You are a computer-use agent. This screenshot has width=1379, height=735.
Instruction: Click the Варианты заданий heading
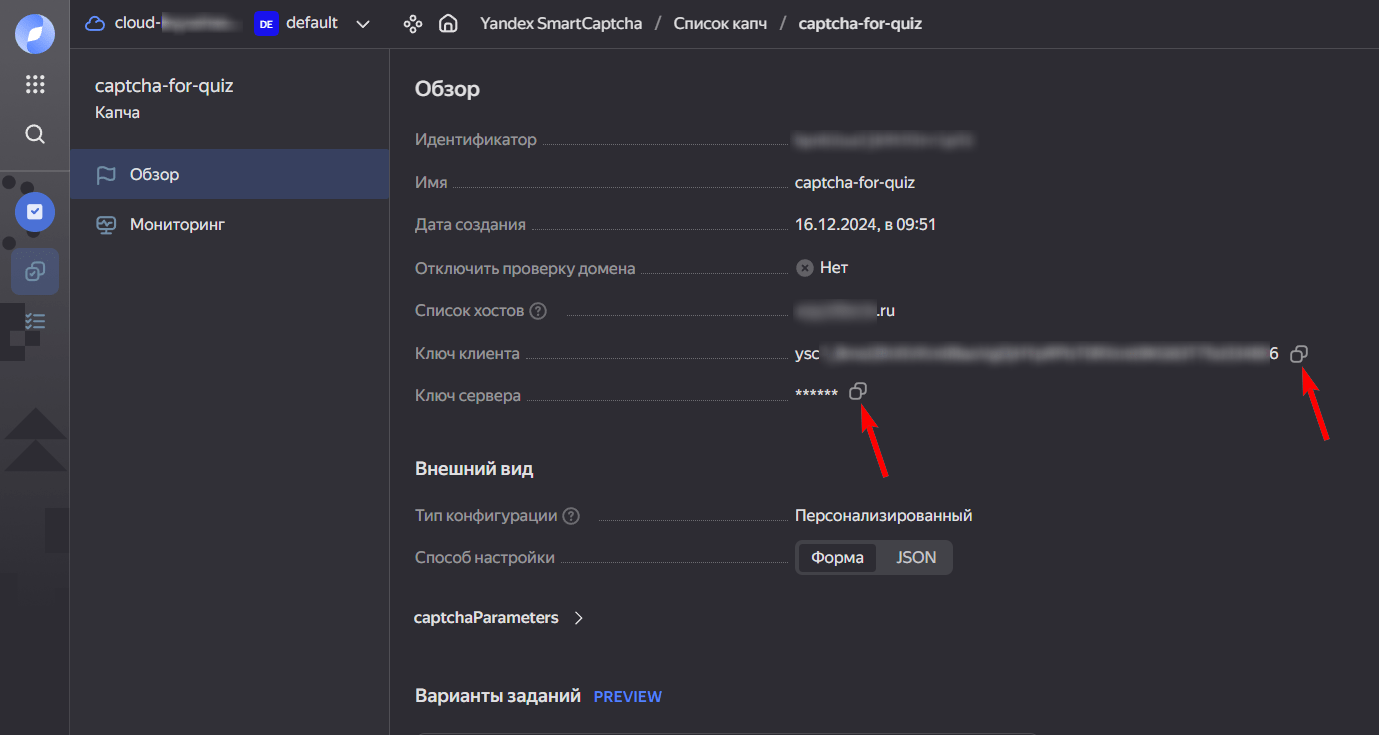coord(498,696)
